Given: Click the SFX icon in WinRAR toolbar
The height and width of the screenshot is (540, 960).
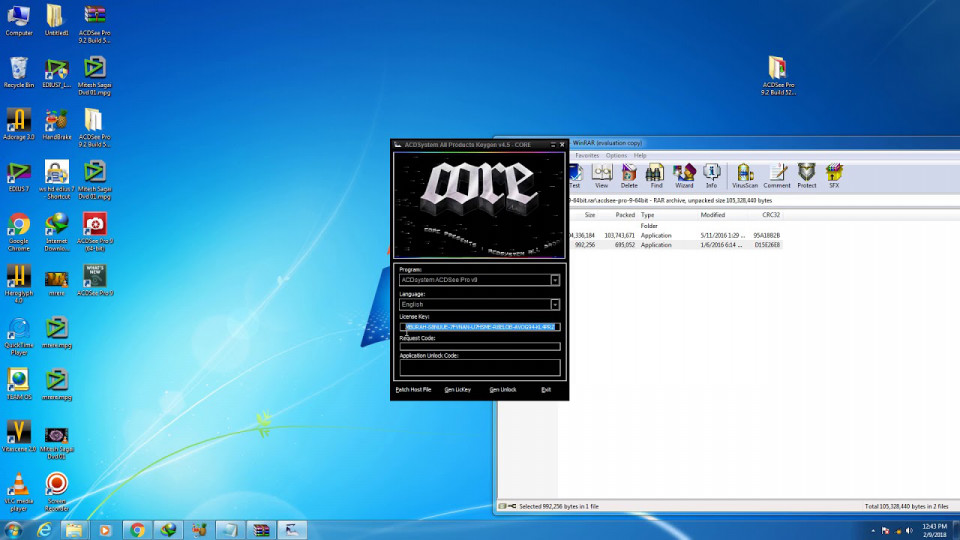Looking at the screenshot, I should pyautogui.click(x=834, y=176).
